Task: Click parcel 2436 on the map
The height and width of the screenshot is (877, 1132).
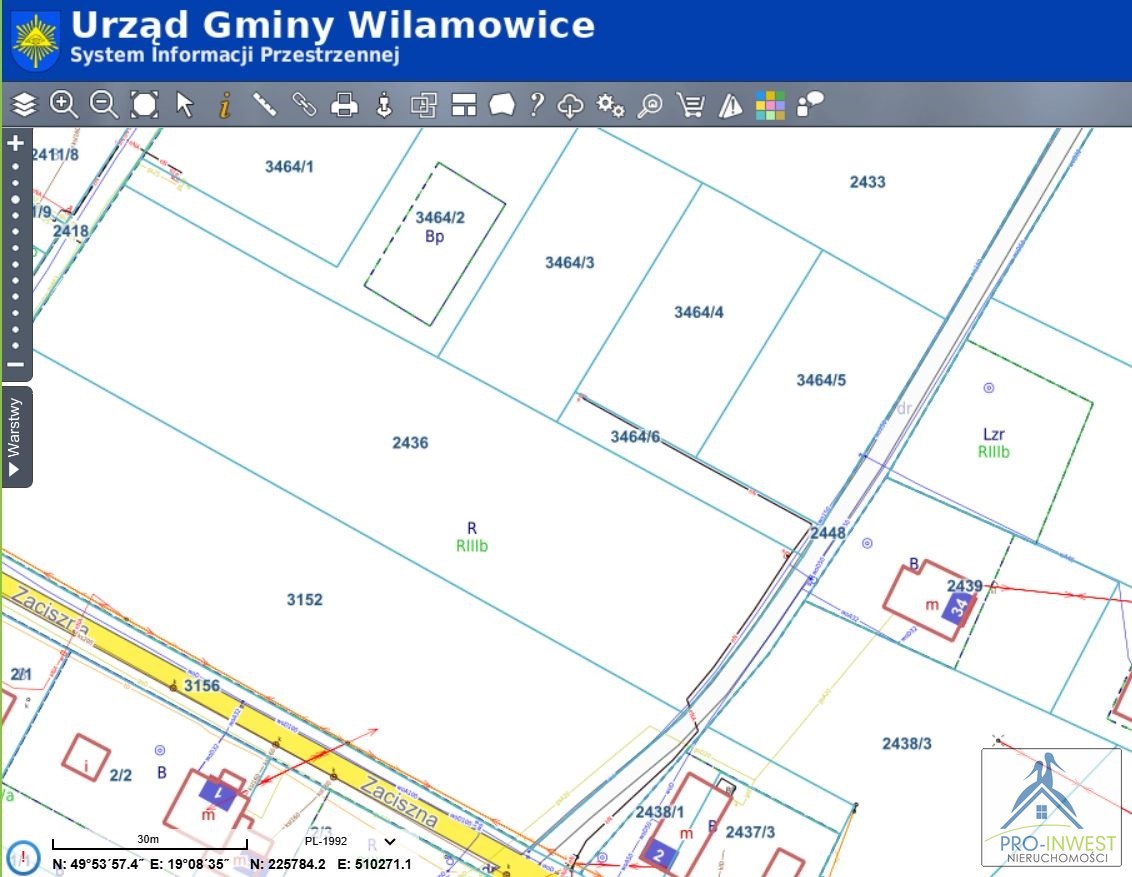Action: tap(410, 443)
